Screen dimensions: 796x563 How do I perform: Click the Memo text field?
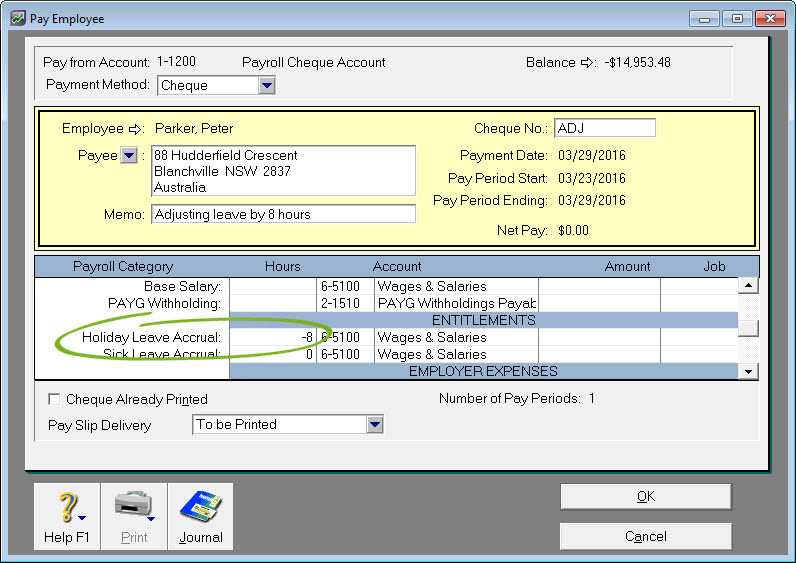[283, 214]
